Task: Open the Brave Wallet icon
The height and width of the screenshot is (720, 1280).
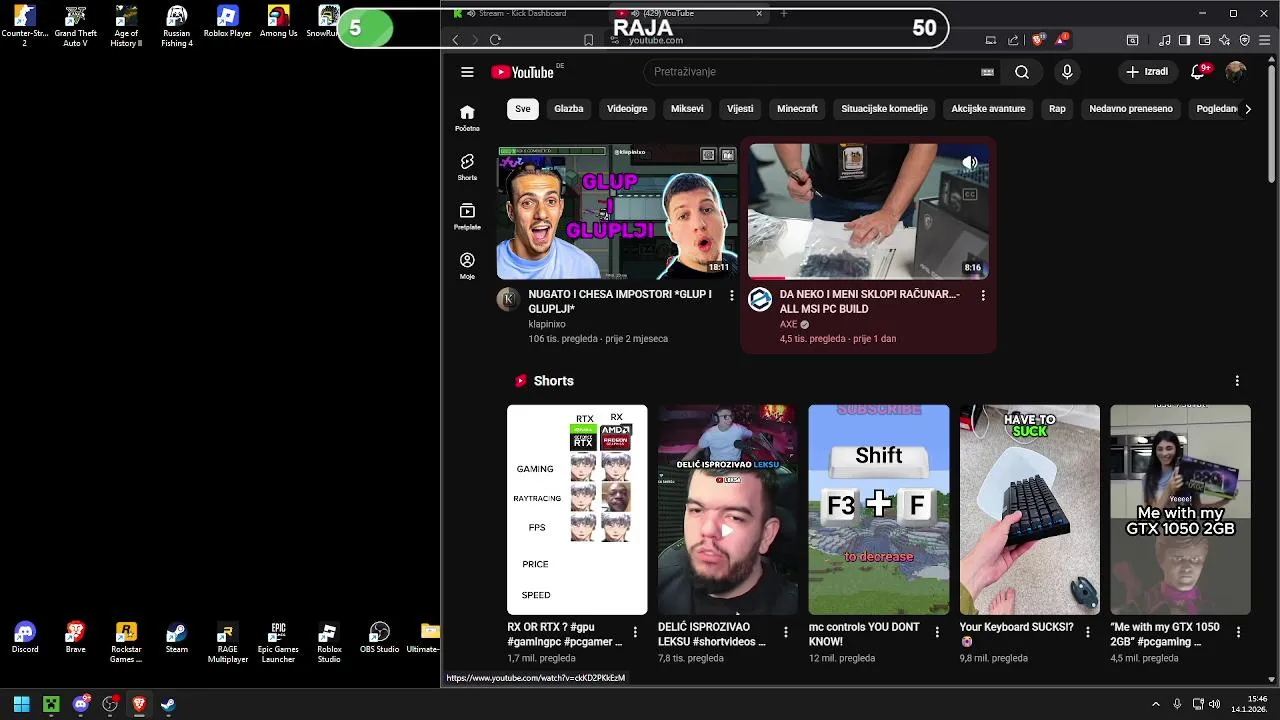Action: [x=1203, y=40]
